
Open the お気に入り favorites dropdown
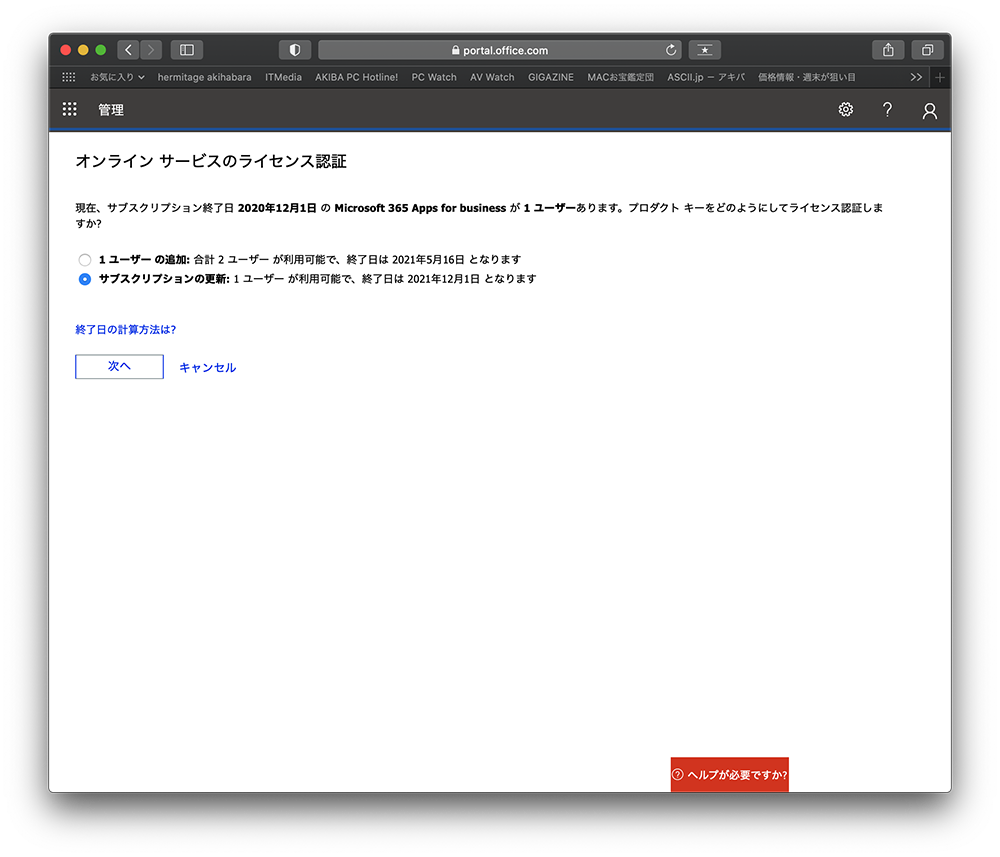117,77
